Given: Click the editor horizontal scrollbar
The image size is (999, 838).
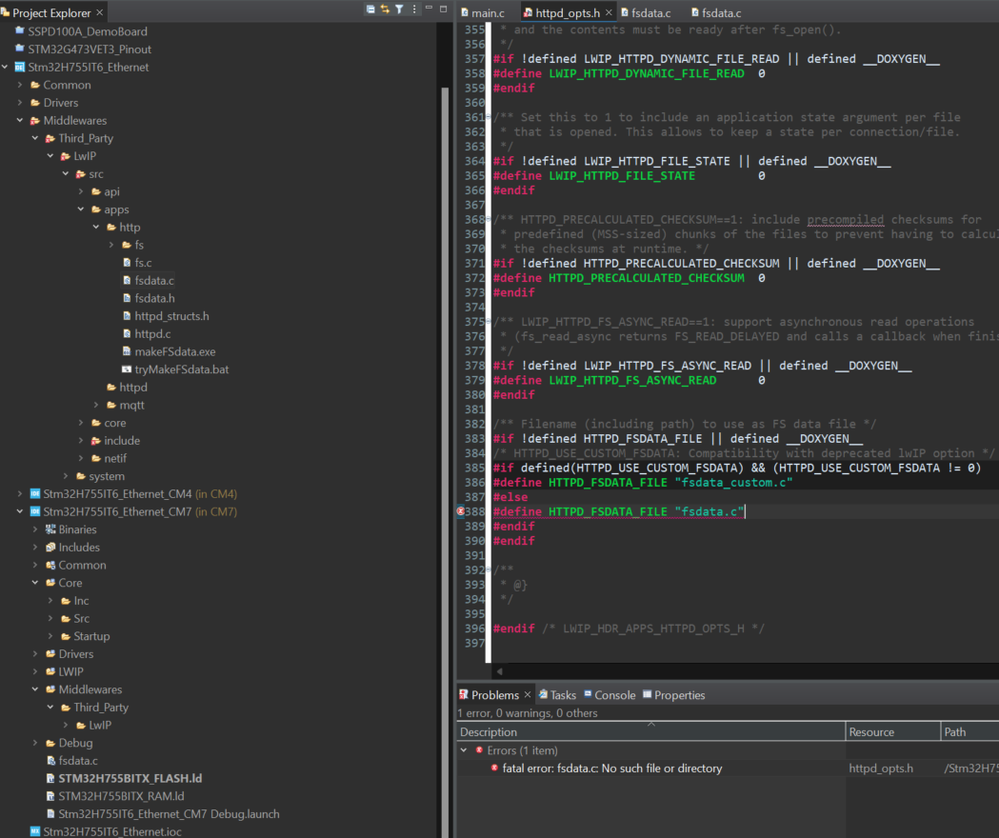Looking at the screenshot, I should click(x=740, y=671).
